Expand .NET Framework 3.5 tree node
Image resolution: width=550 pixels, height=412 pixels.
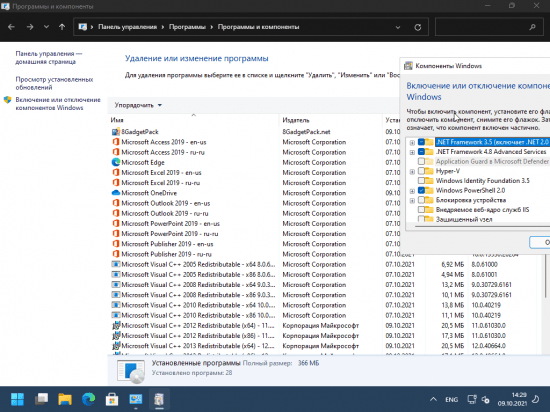click(x=412, y=143)
